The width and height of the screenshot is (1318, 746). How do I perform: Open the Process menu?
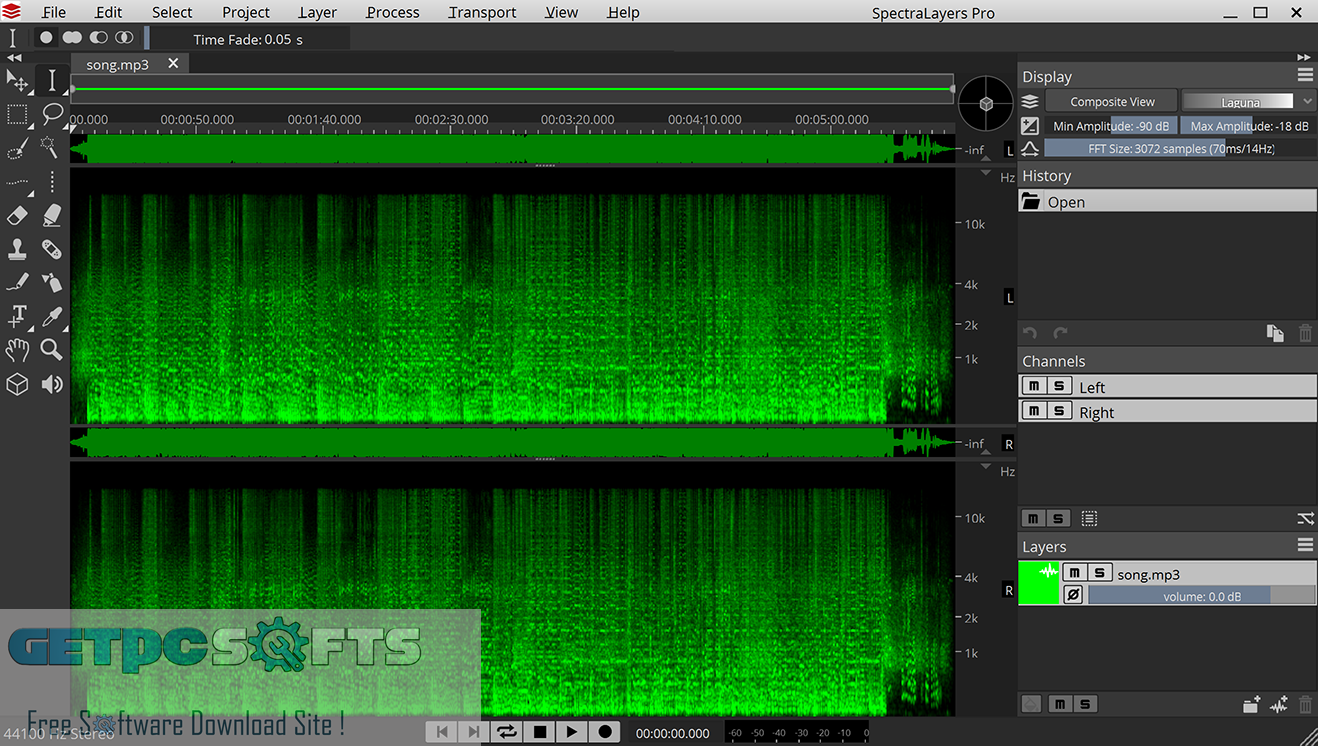(x=393, y=12)
